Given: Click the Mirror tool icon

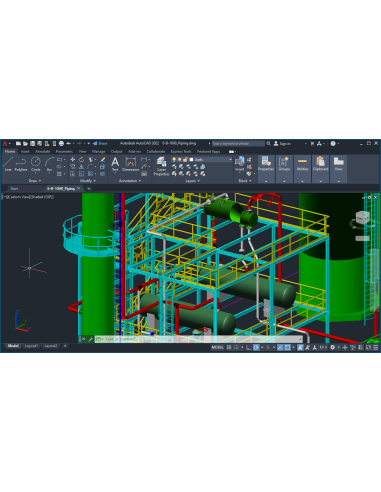Looking at the screenshot, I should [x=81, y=167].
